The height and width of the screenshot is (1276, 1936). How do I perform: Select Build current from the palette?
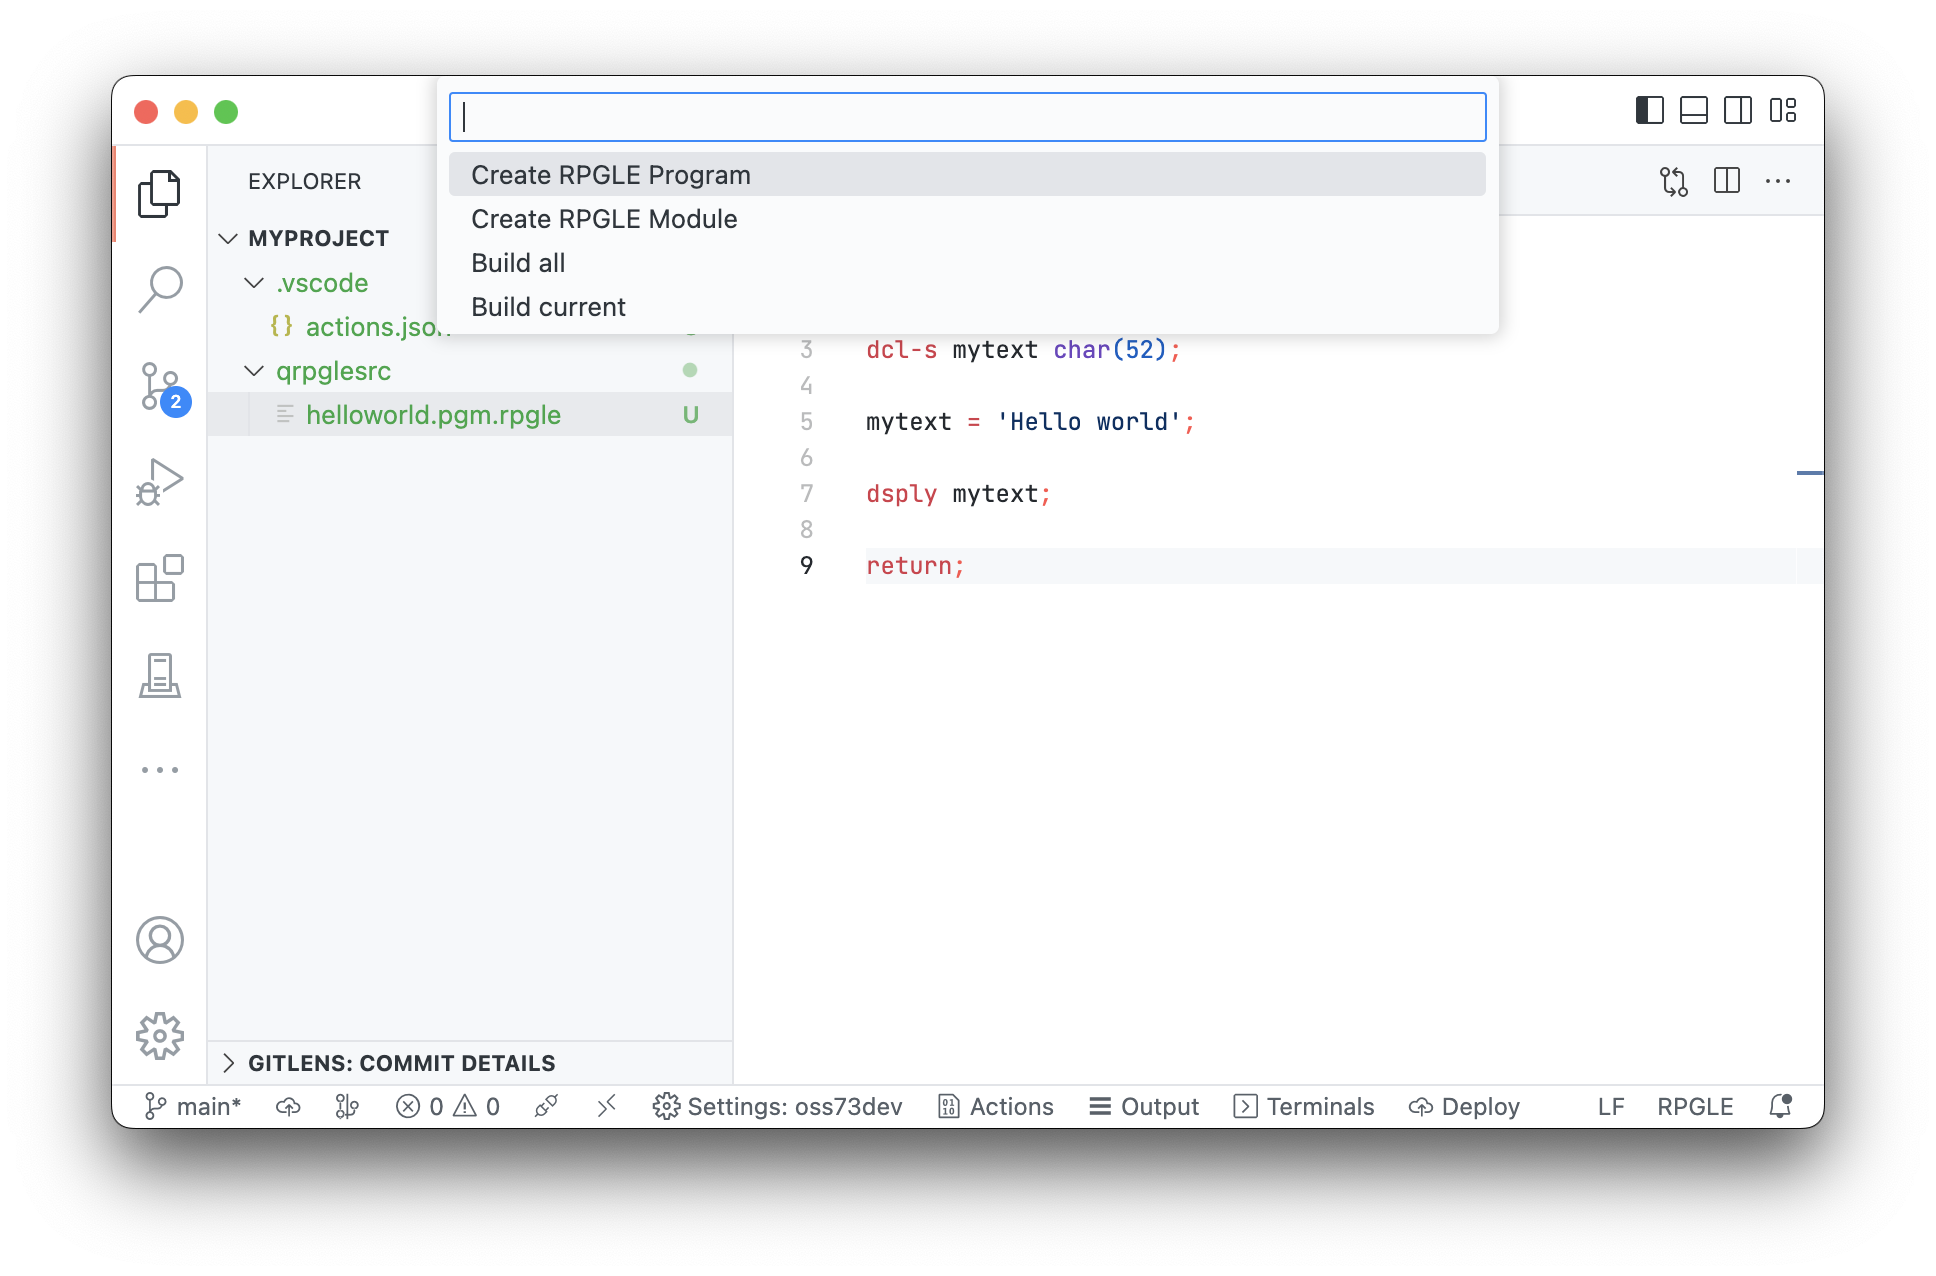pos(548,306)
